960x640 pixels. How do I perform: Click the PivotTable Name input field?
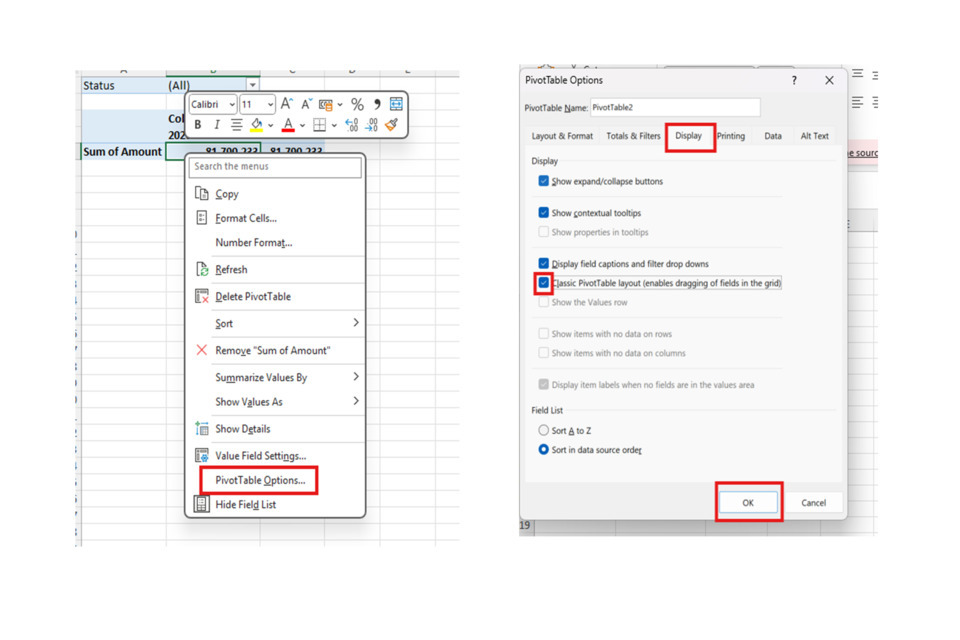click(x=674, y=107)
